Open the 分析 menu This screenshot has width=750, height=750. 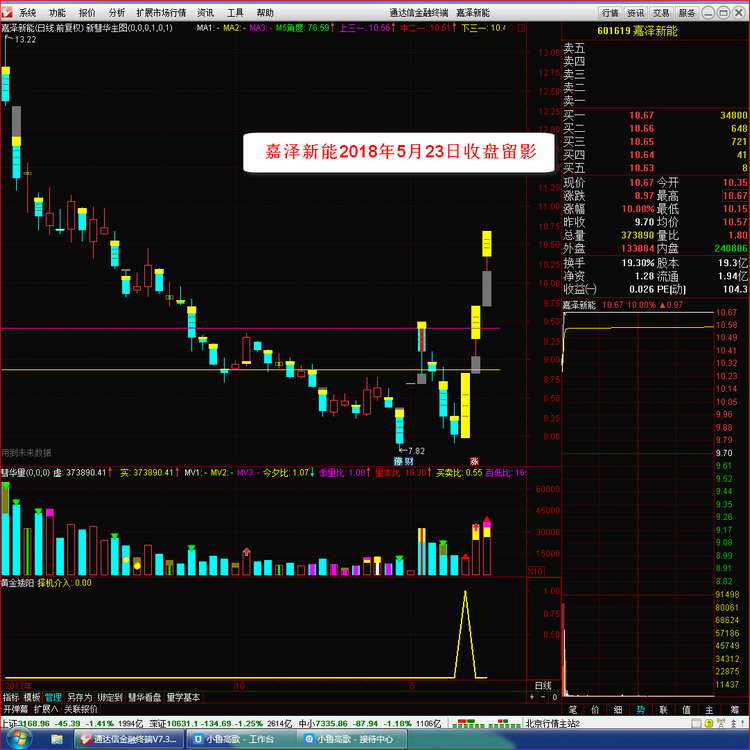pos(117,13)
